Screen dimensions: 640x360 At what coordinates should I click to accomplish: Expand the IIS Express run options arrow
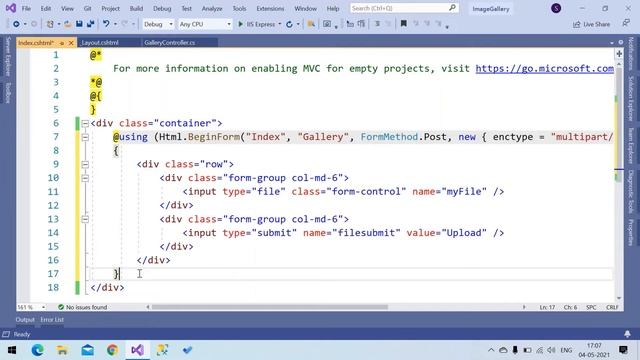(x=280, y=24)
